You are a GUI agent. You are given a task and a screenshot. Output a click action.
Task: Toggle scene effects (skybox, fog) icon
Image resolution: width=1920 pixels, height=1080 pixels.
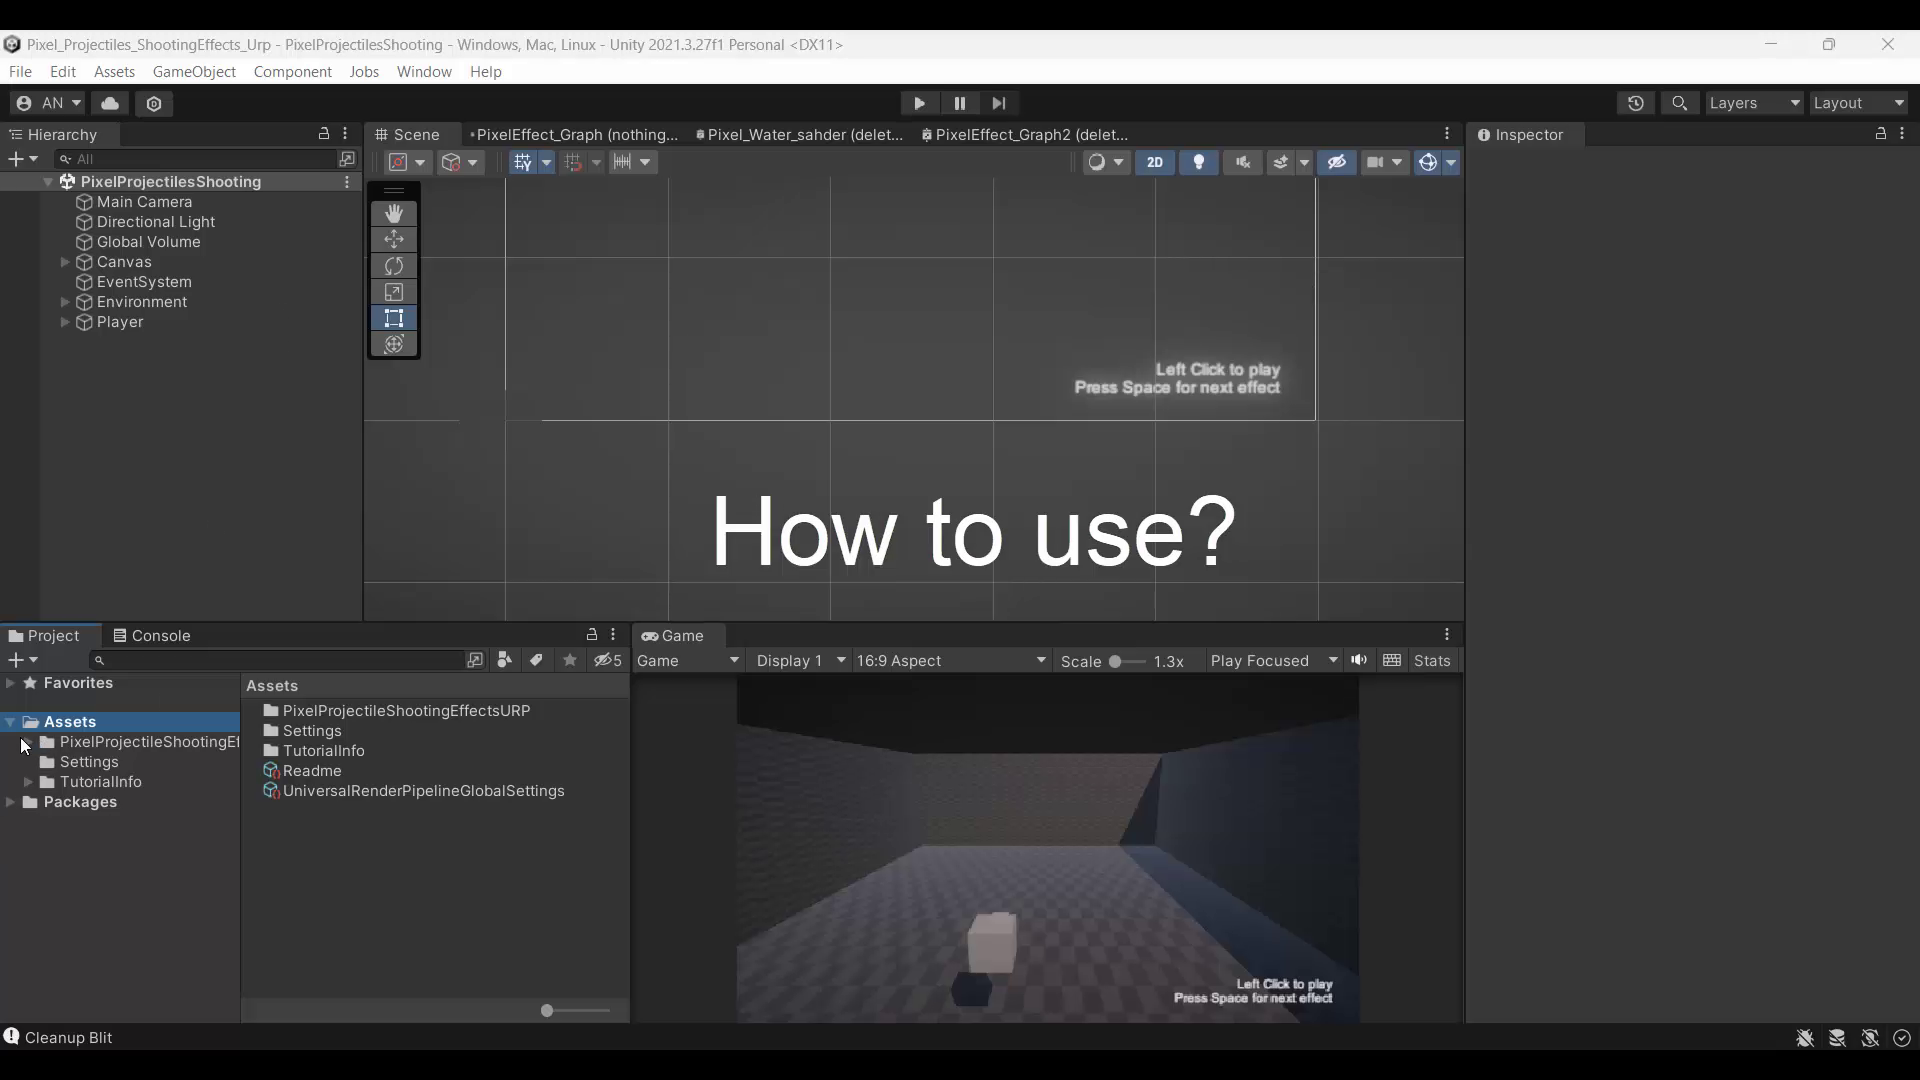click(1281, 162)
